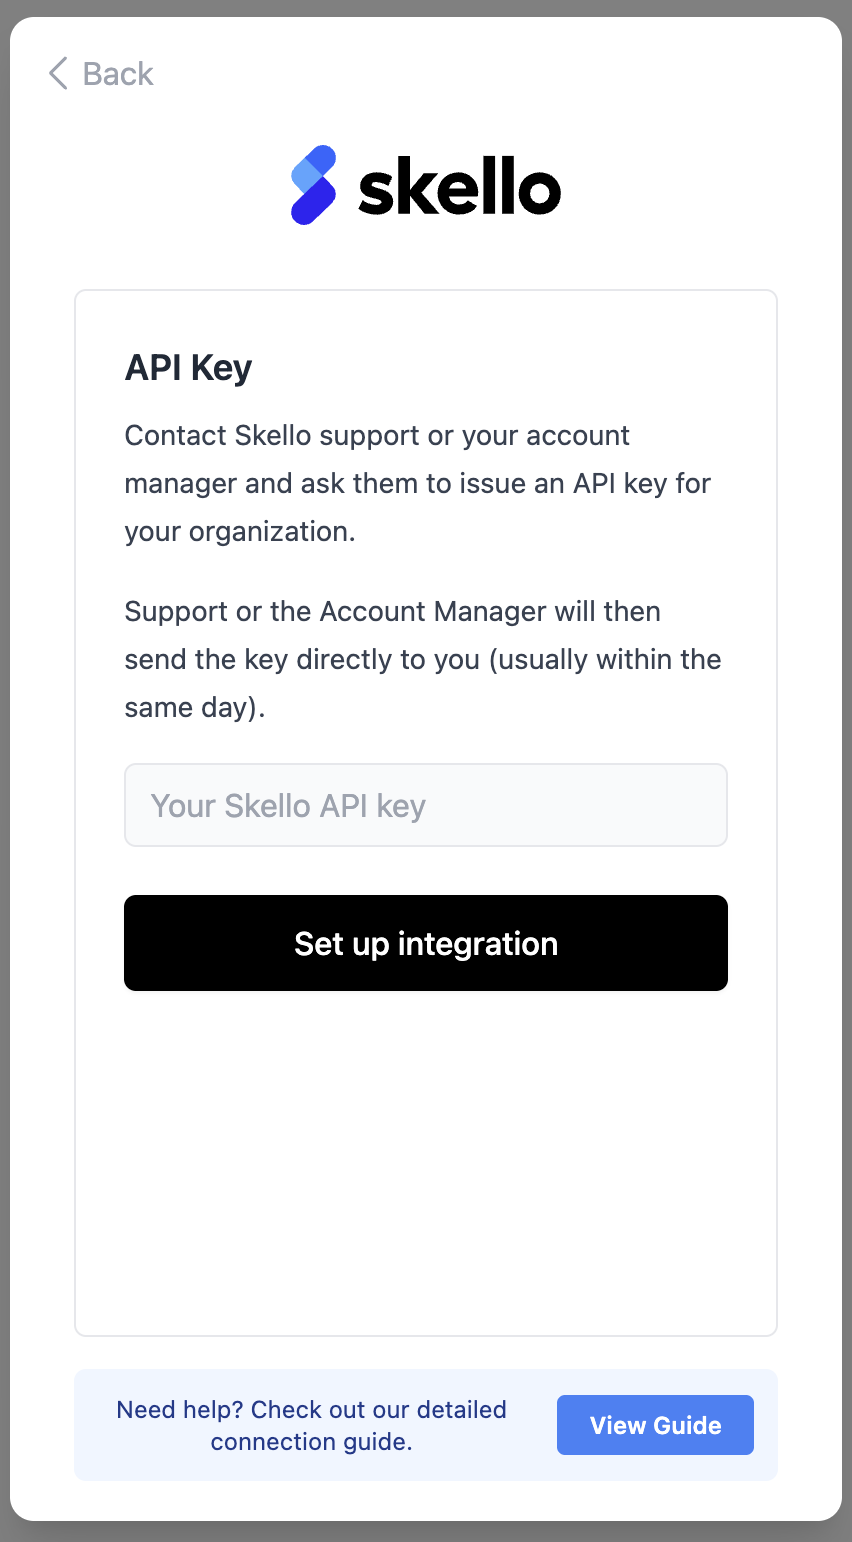Image resolution: width=852 pixels, height=1542 pixels.
Task: Click the empty card area below the black button
Action: pos(426,1160)
